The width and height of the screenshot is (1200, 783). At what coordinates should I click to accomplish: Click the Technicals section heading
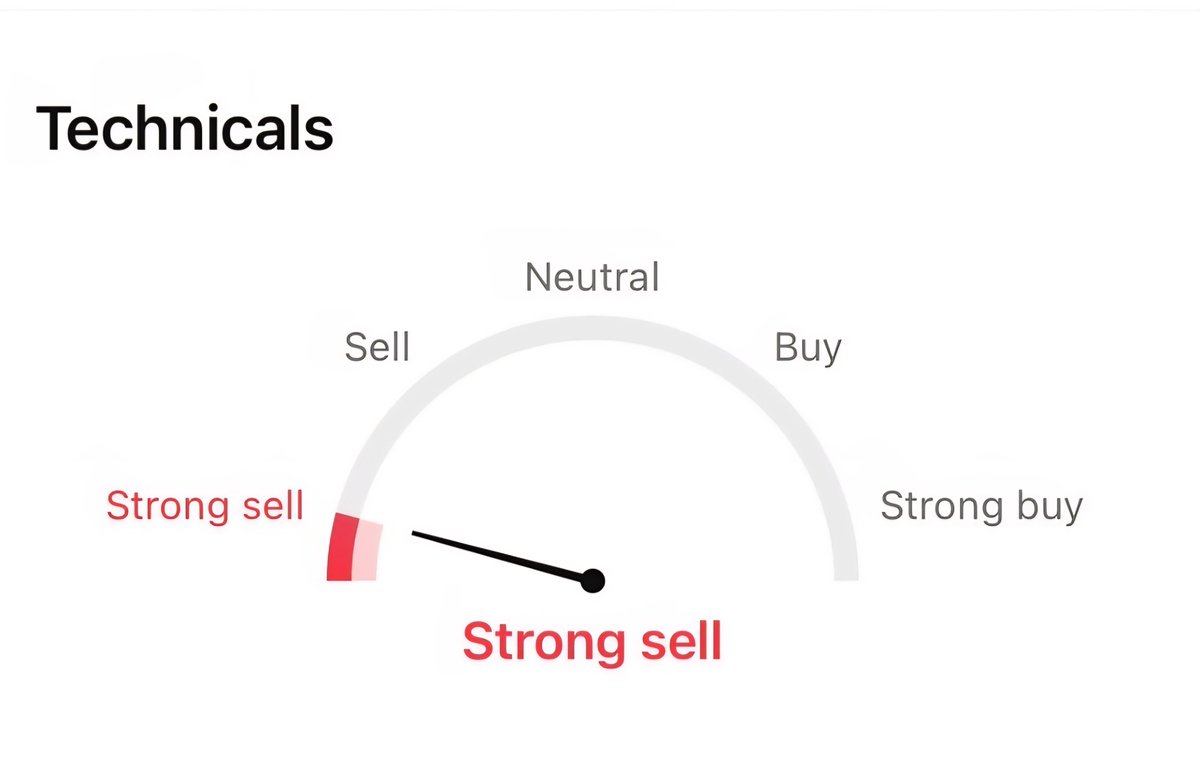185,129
